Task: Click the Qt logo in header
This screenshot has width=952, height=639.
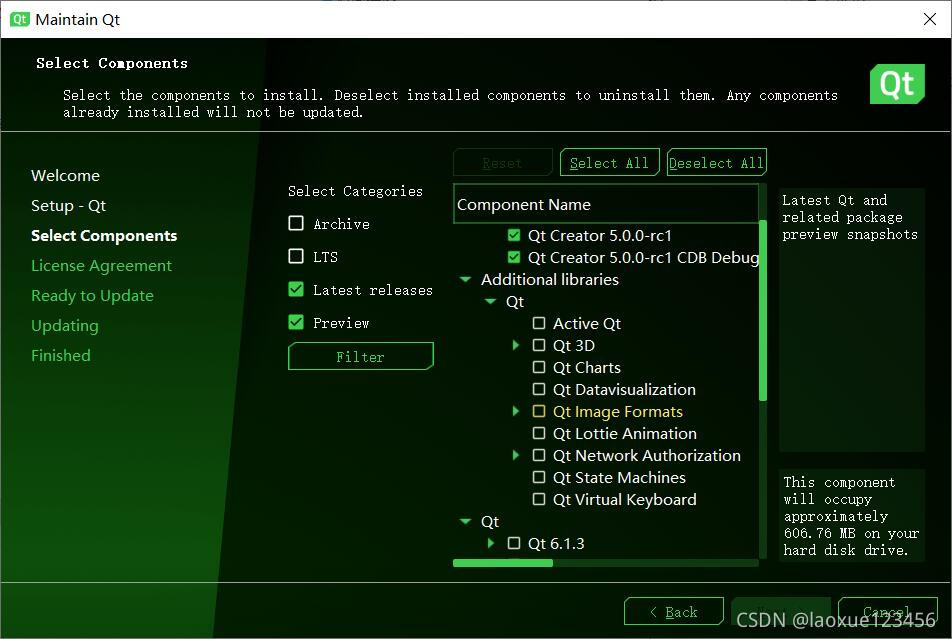Action: [897, 84]
